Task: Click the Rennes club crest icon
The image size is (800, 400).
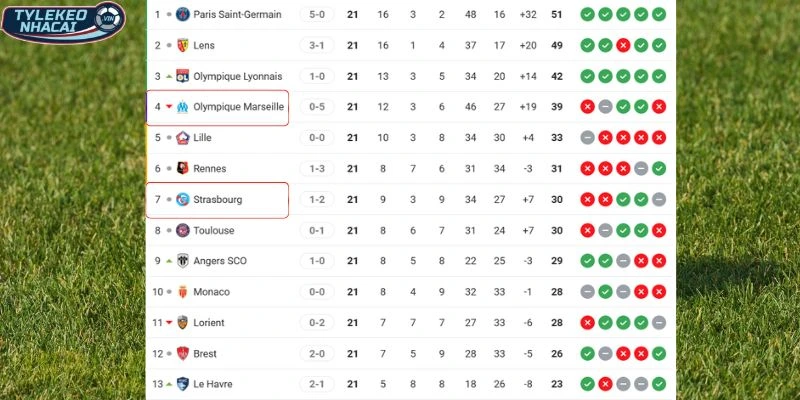Action: pos(183,169)
